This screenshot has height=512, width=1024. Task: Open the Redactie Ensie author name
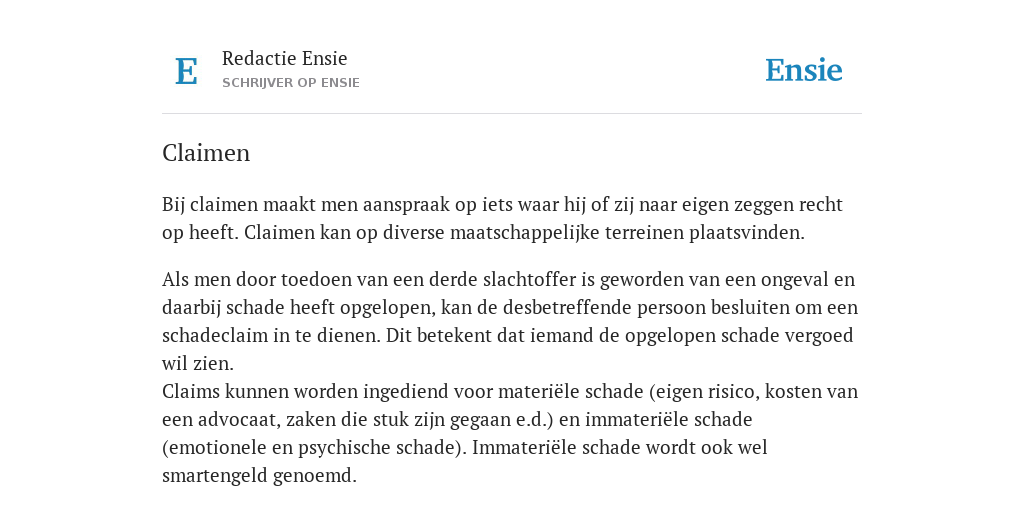tap(284, 59)
